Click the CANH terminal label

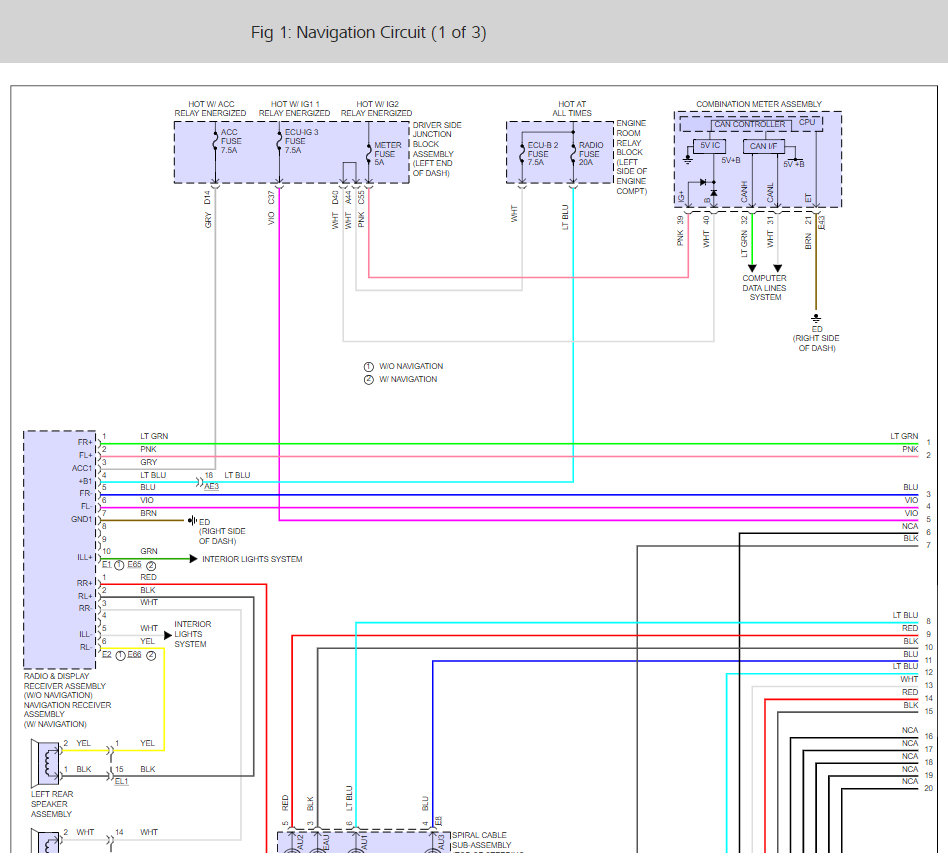click(744, 192)
